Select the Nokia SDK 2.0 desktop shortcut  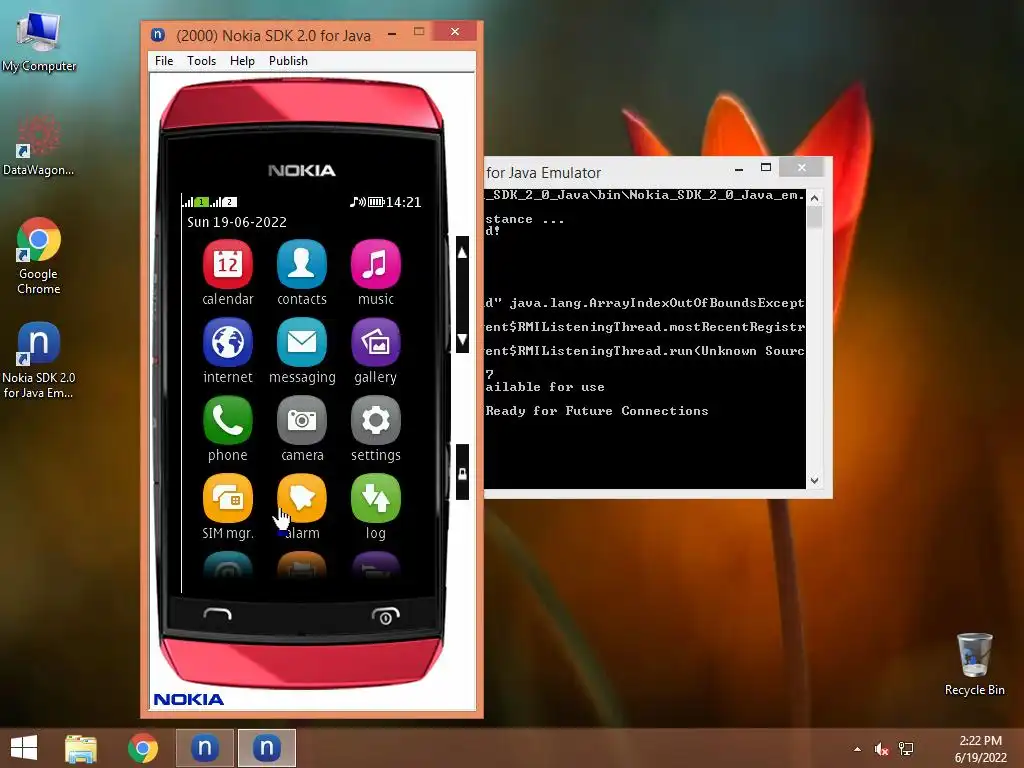pyautogui.click(x=38, y=360)
